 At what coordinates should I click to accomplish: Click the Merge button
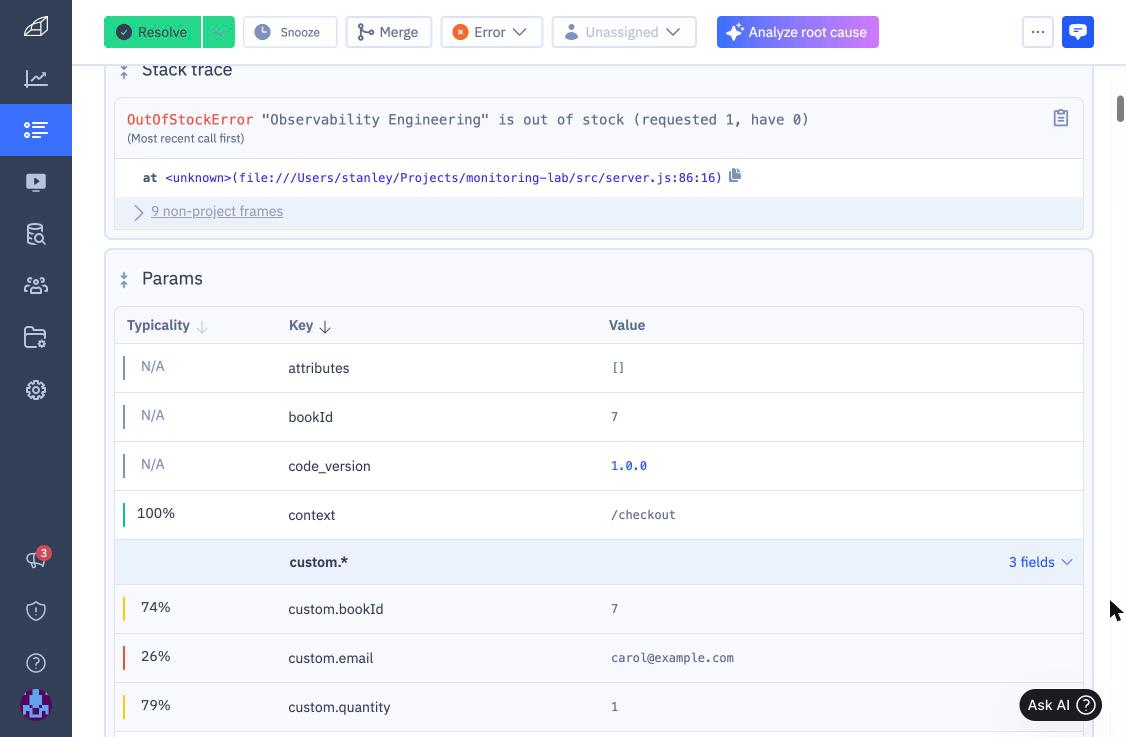pyautogui.click(x=388, y=32)
